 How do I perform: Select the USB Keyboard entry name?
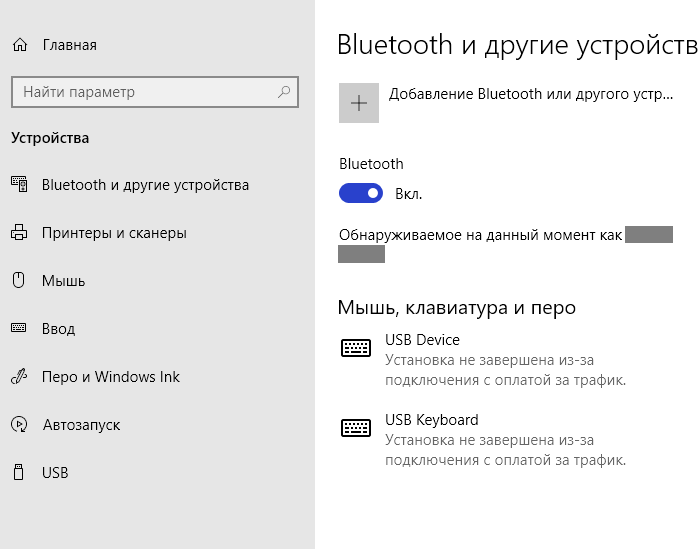point(432,420)
